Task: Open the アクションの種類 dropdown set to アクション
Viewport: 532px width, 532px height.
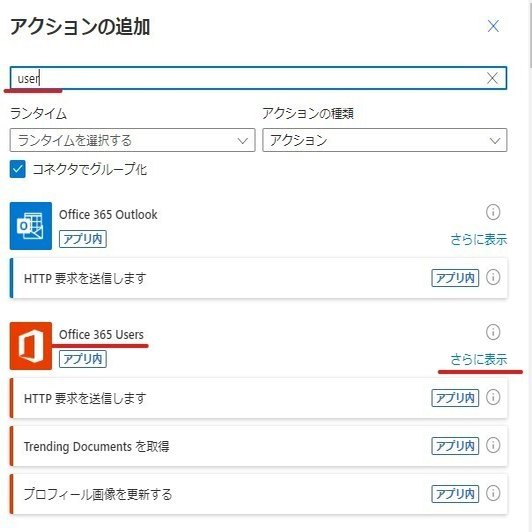Action: (x=385, y=140)
